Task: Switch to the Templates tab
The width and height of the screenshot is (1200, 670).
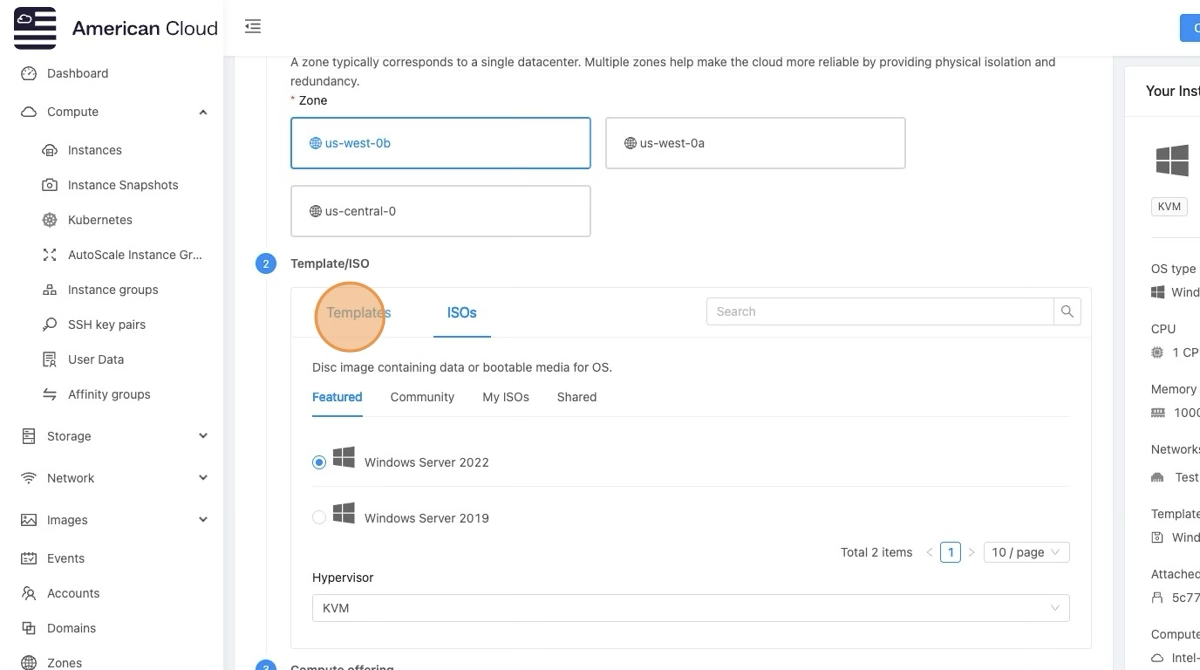Action: click(x=358, y=313)
